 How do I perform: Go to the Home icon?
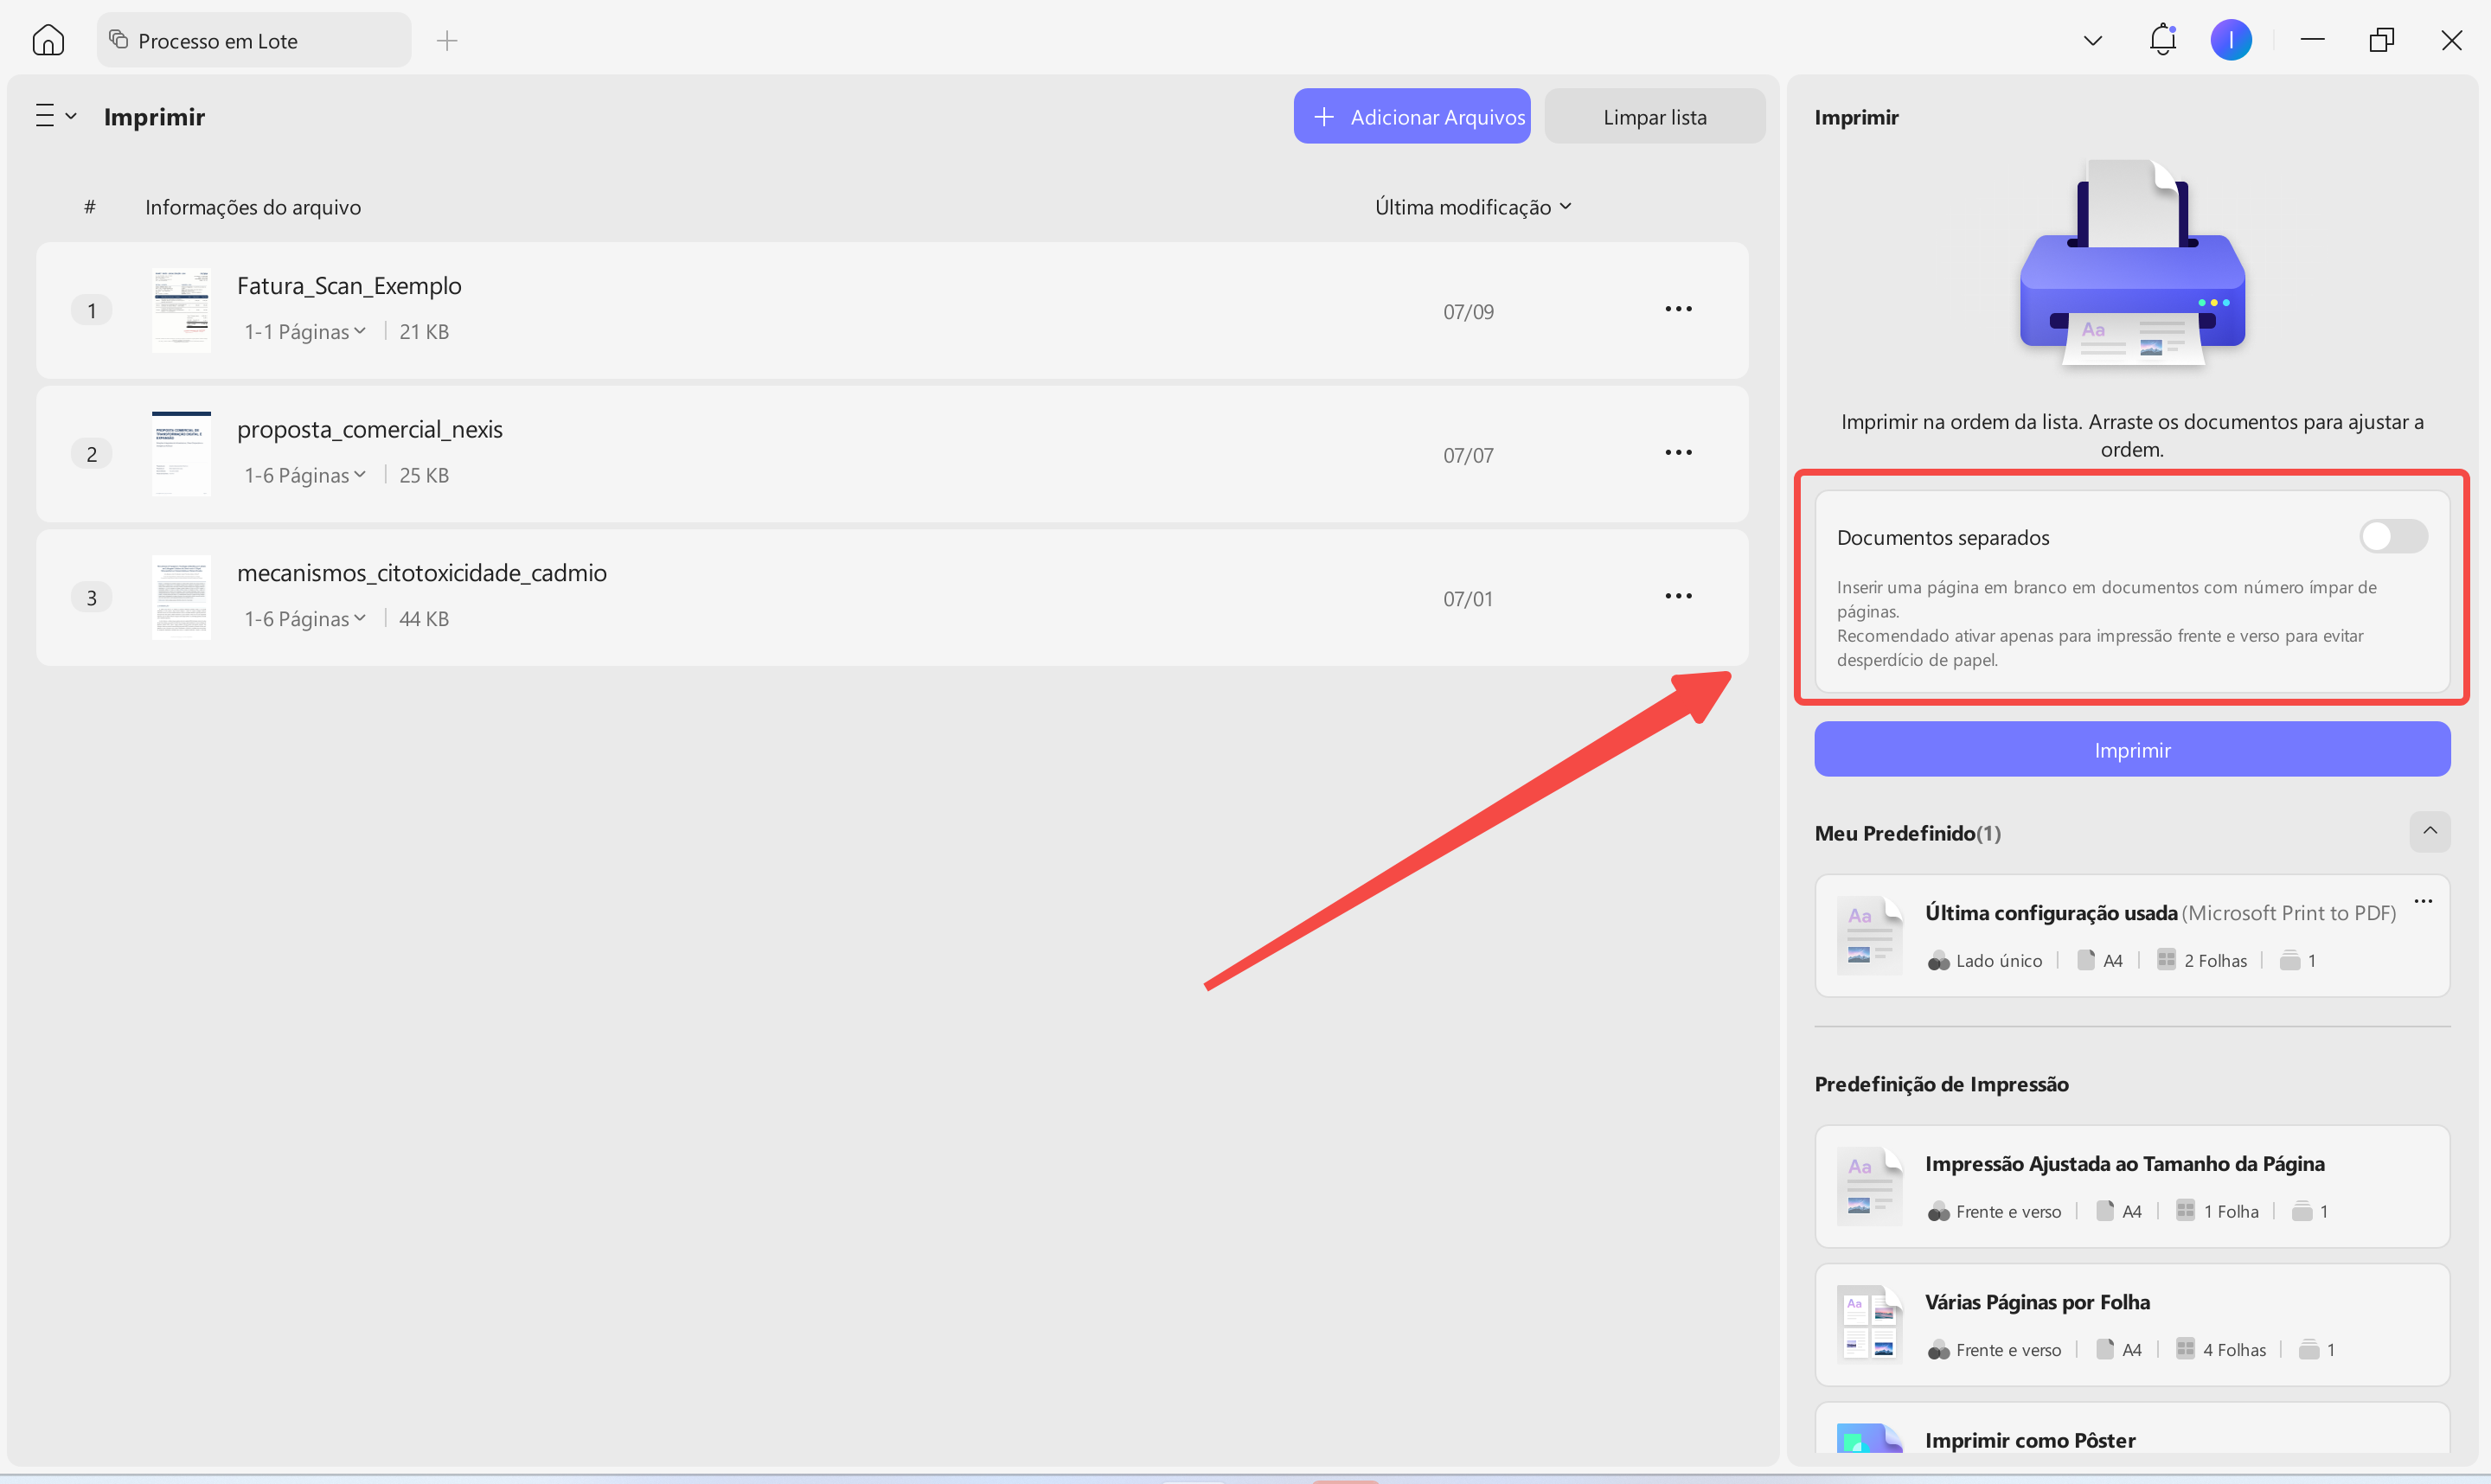(x=48, y=40)
